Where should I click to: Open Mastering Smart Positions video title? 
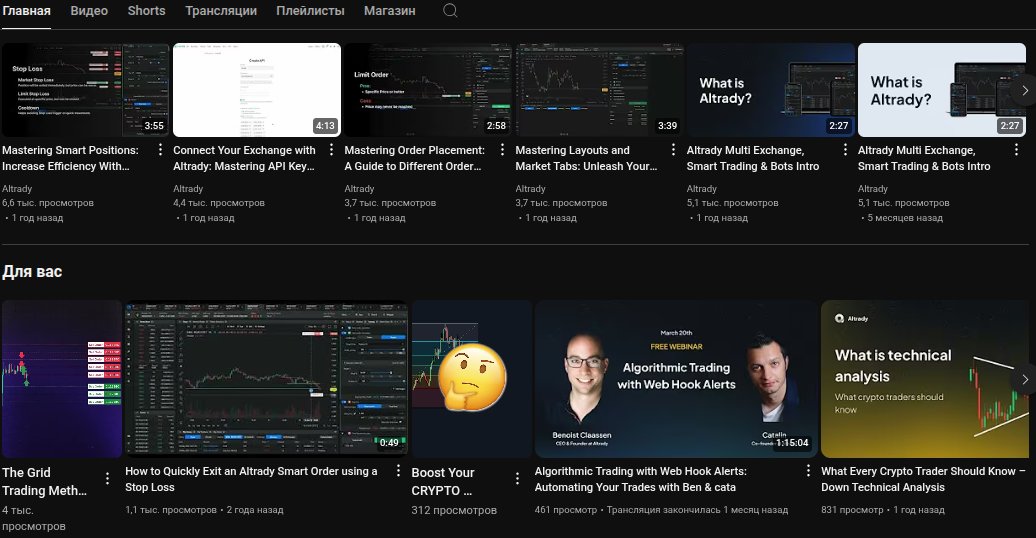tap(71, 159)
